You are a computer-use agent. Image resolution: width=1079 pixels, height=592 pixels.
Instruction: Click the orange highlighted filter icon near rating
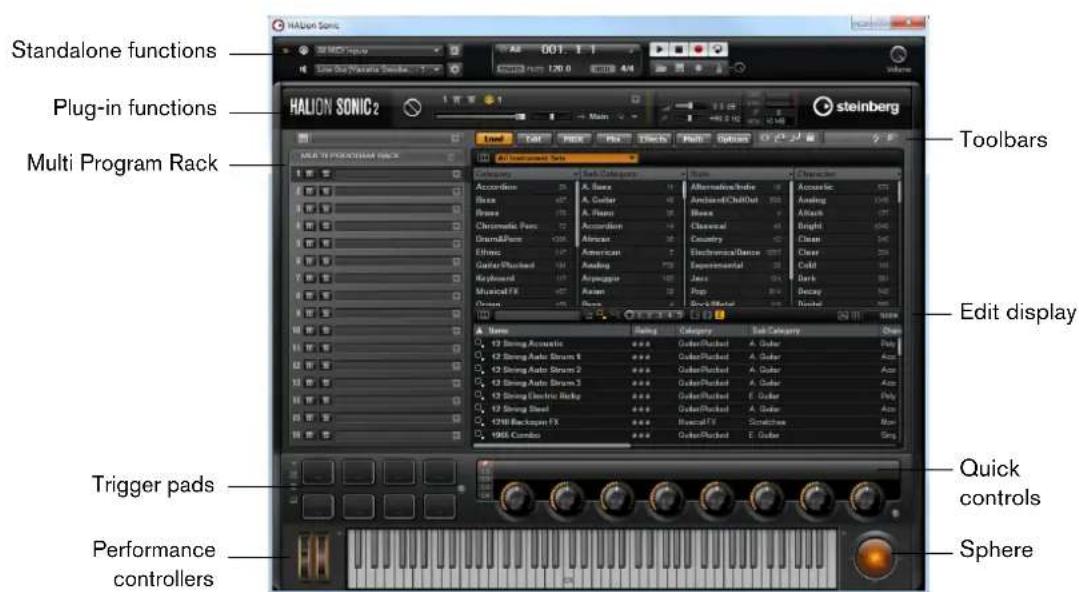coord(719,315)
